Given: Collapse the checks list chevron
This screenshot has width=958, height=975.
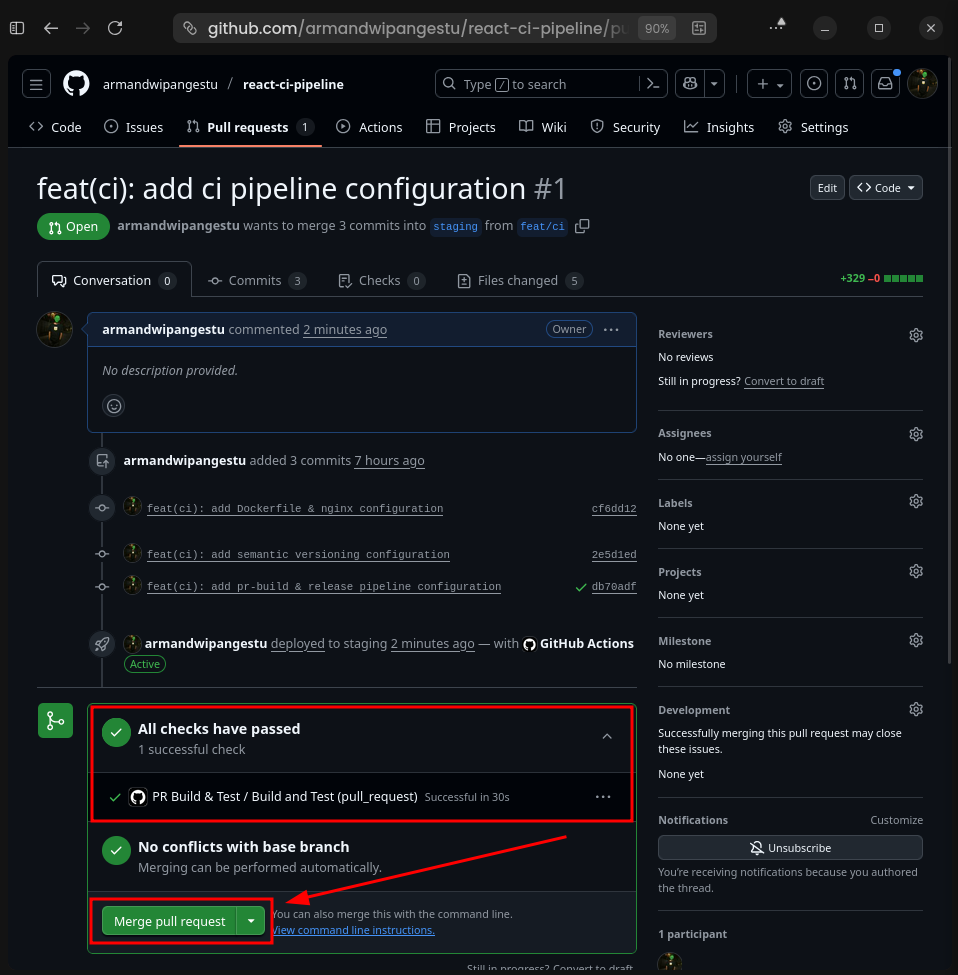Looking at the screenshot, I should (607, 736).
